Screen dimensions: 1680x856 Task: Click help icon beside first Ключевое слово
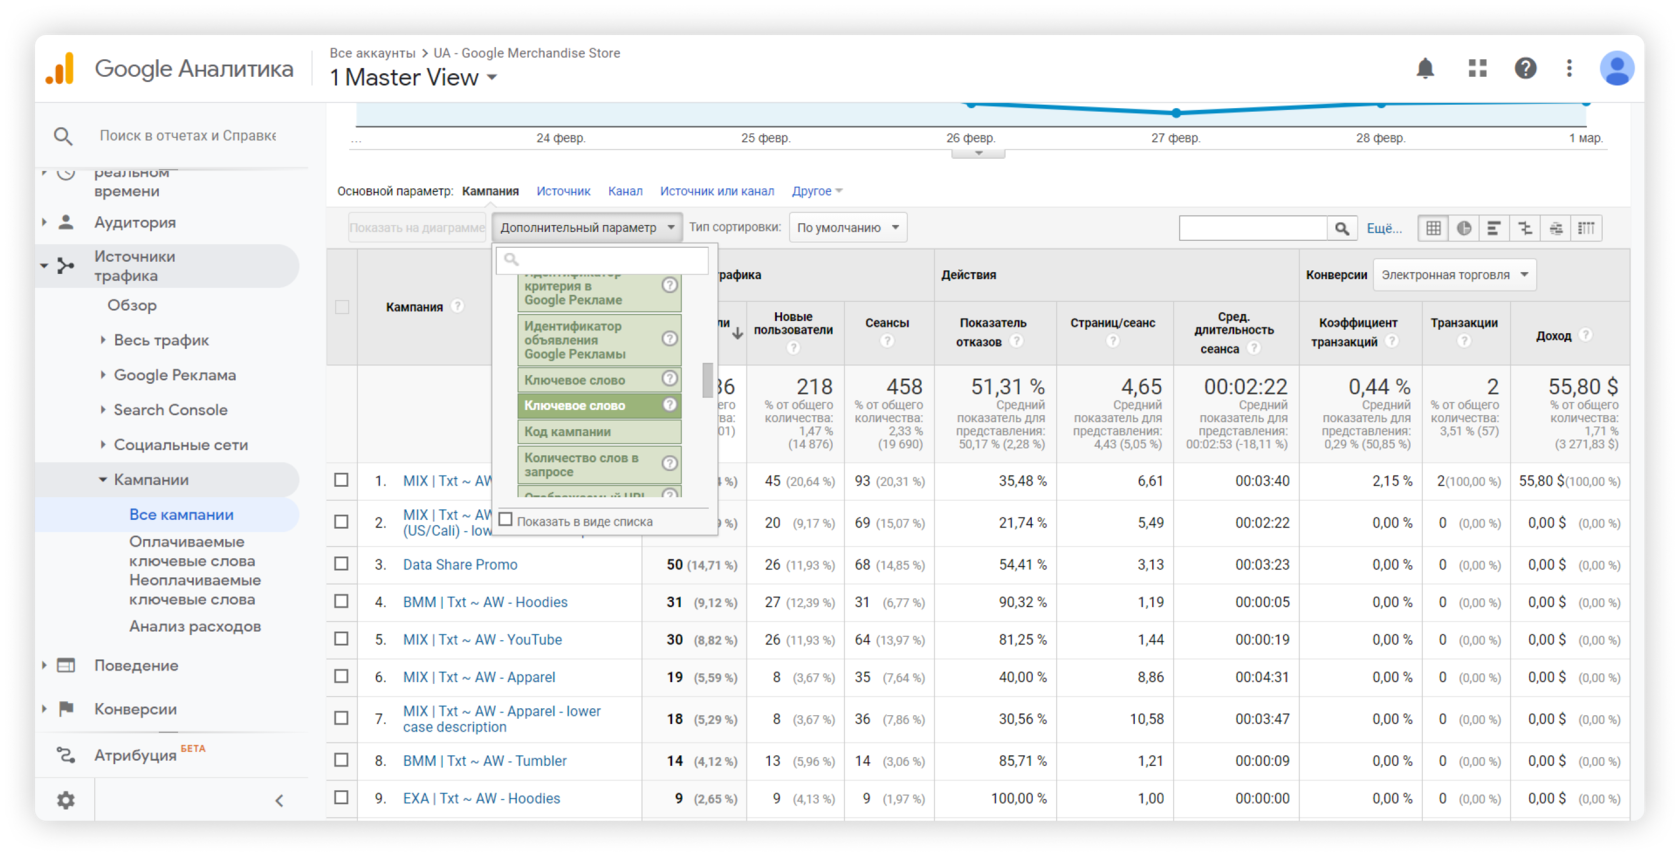coord(670,379)
